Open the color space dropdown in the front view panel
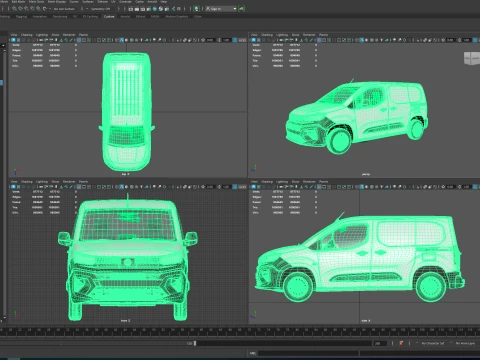Image resolution: width=480 pixels, height=360 pixels. click(x=242, y=187)
